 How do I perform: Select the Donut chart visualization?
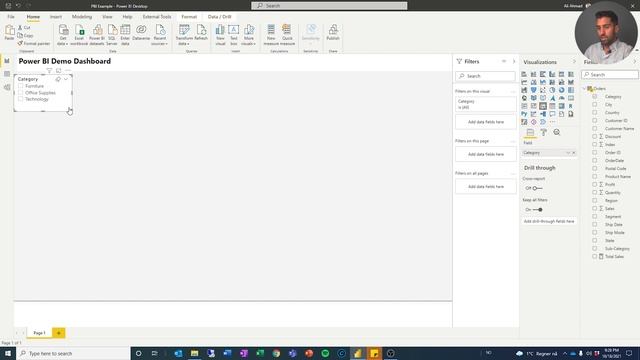point(562,90)
